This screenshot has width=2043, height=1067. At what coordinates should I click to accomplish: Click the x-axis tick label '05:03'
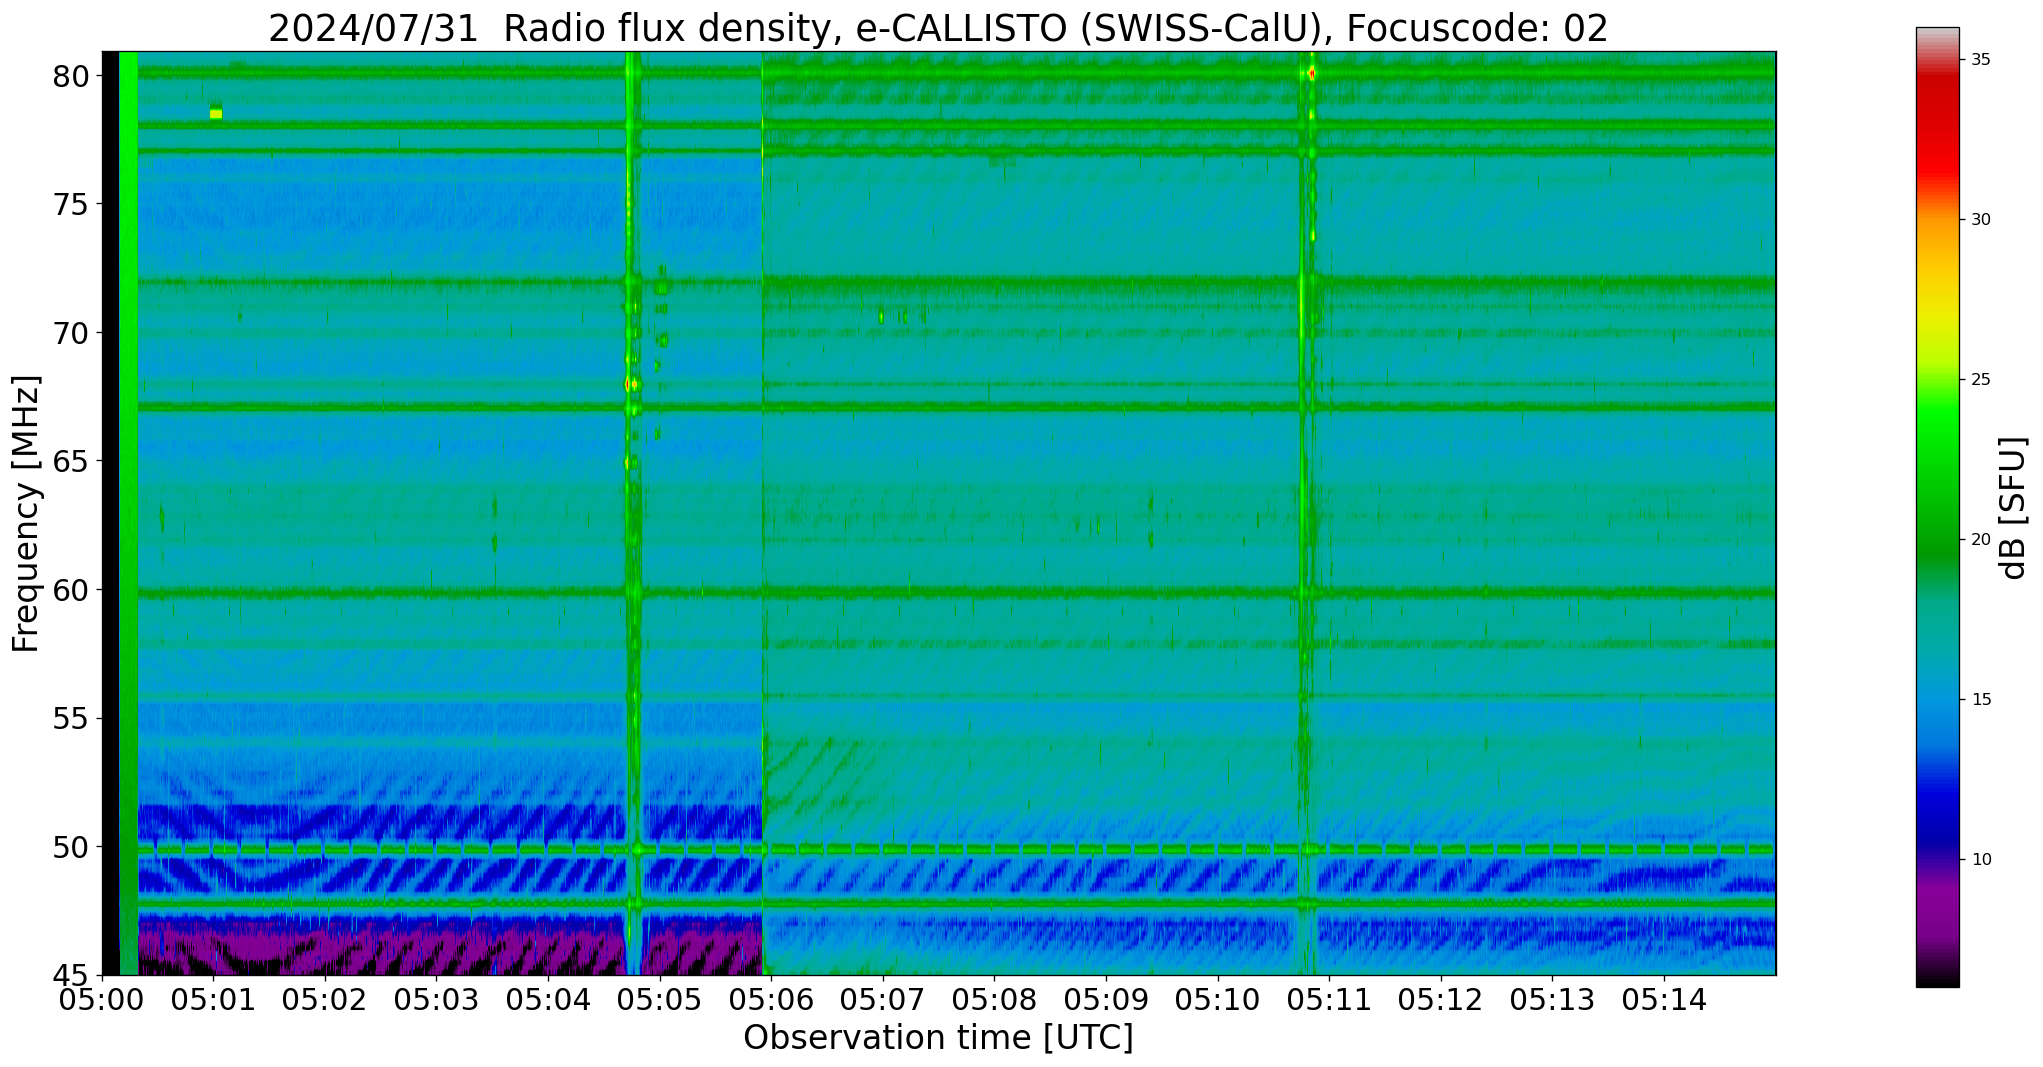436,999
